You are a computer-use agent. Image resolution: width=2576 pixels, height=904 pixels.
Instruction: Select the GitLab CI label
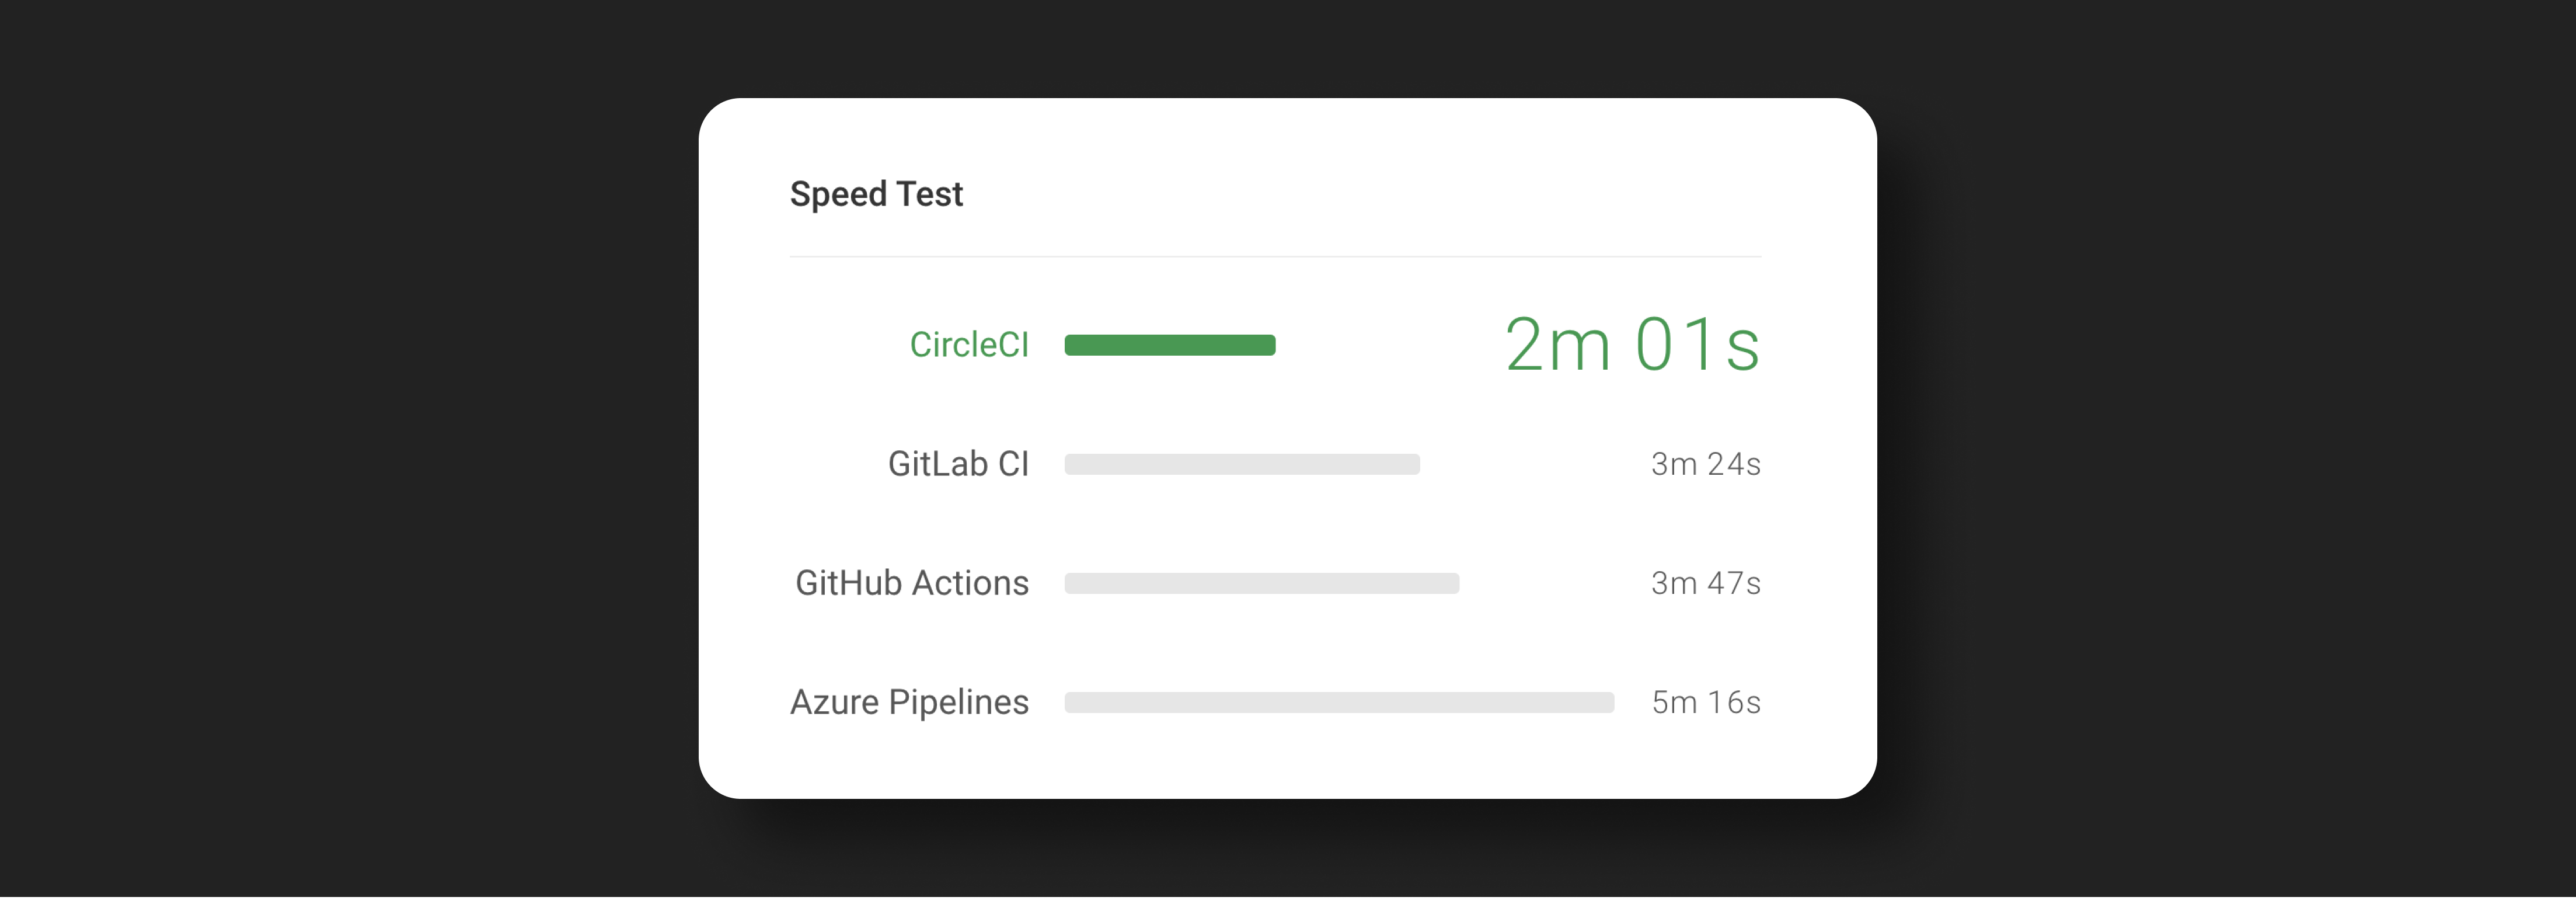(958, 464)
